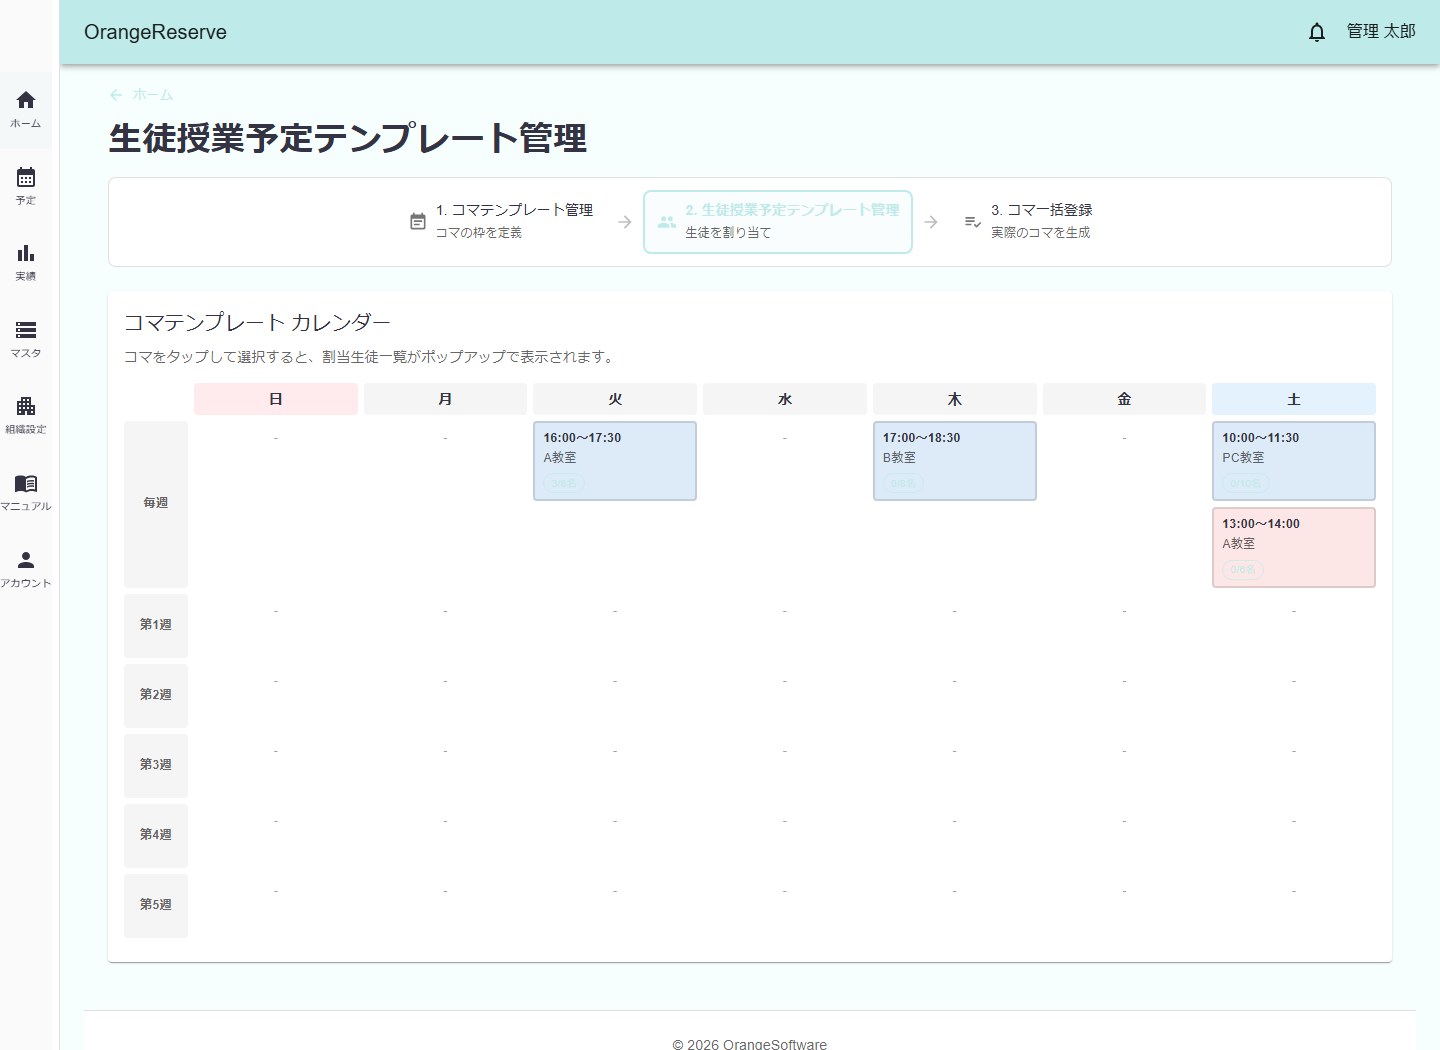Image resolution: width=1440 pixels, height=1050 pixels.
Task: Go to step 3 コマ一括登録
Action: coord(1027,221)
